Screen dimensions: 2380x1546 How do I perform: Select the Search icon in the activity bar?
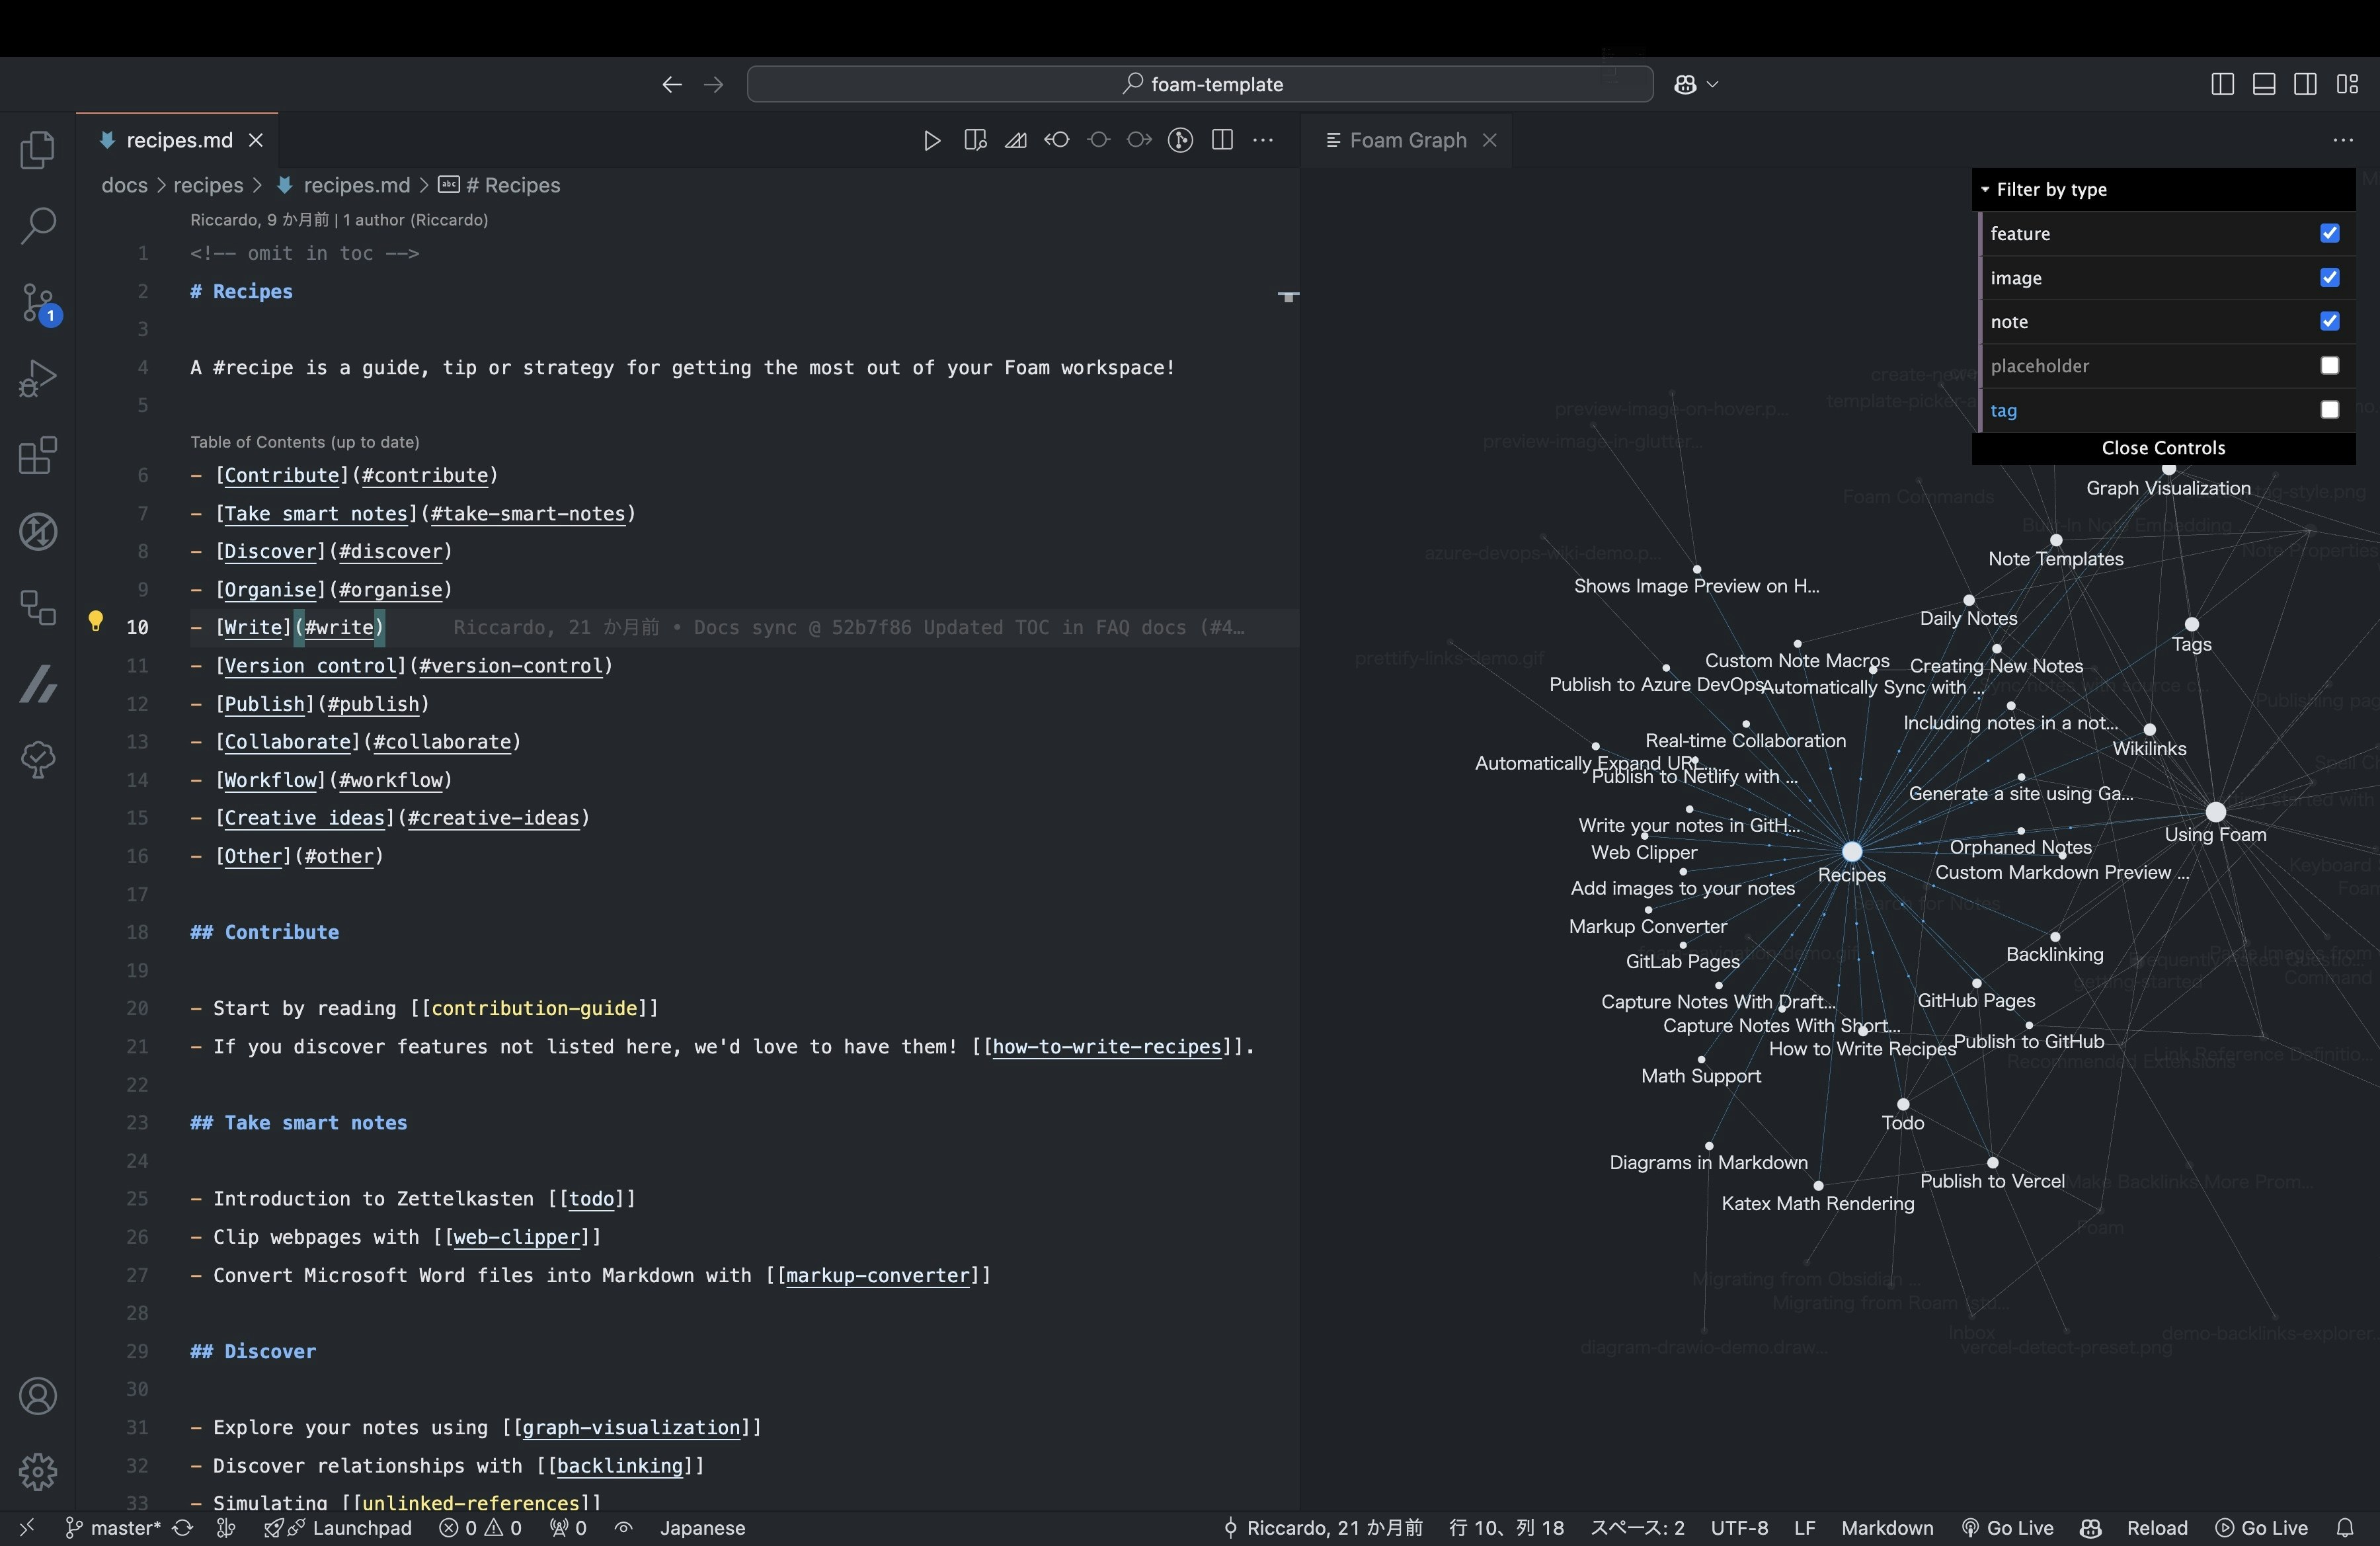tap(38, 227)
